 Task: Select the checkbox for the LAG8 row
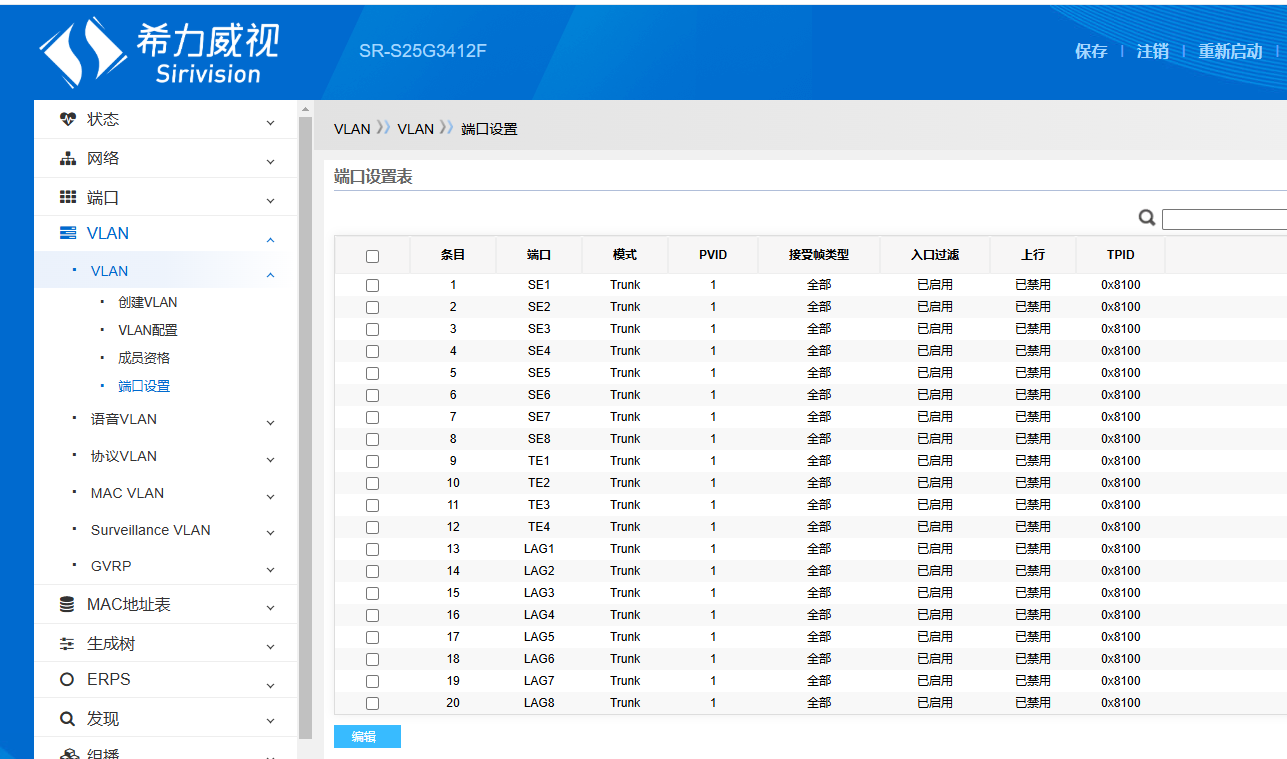(x=372, y=703)
